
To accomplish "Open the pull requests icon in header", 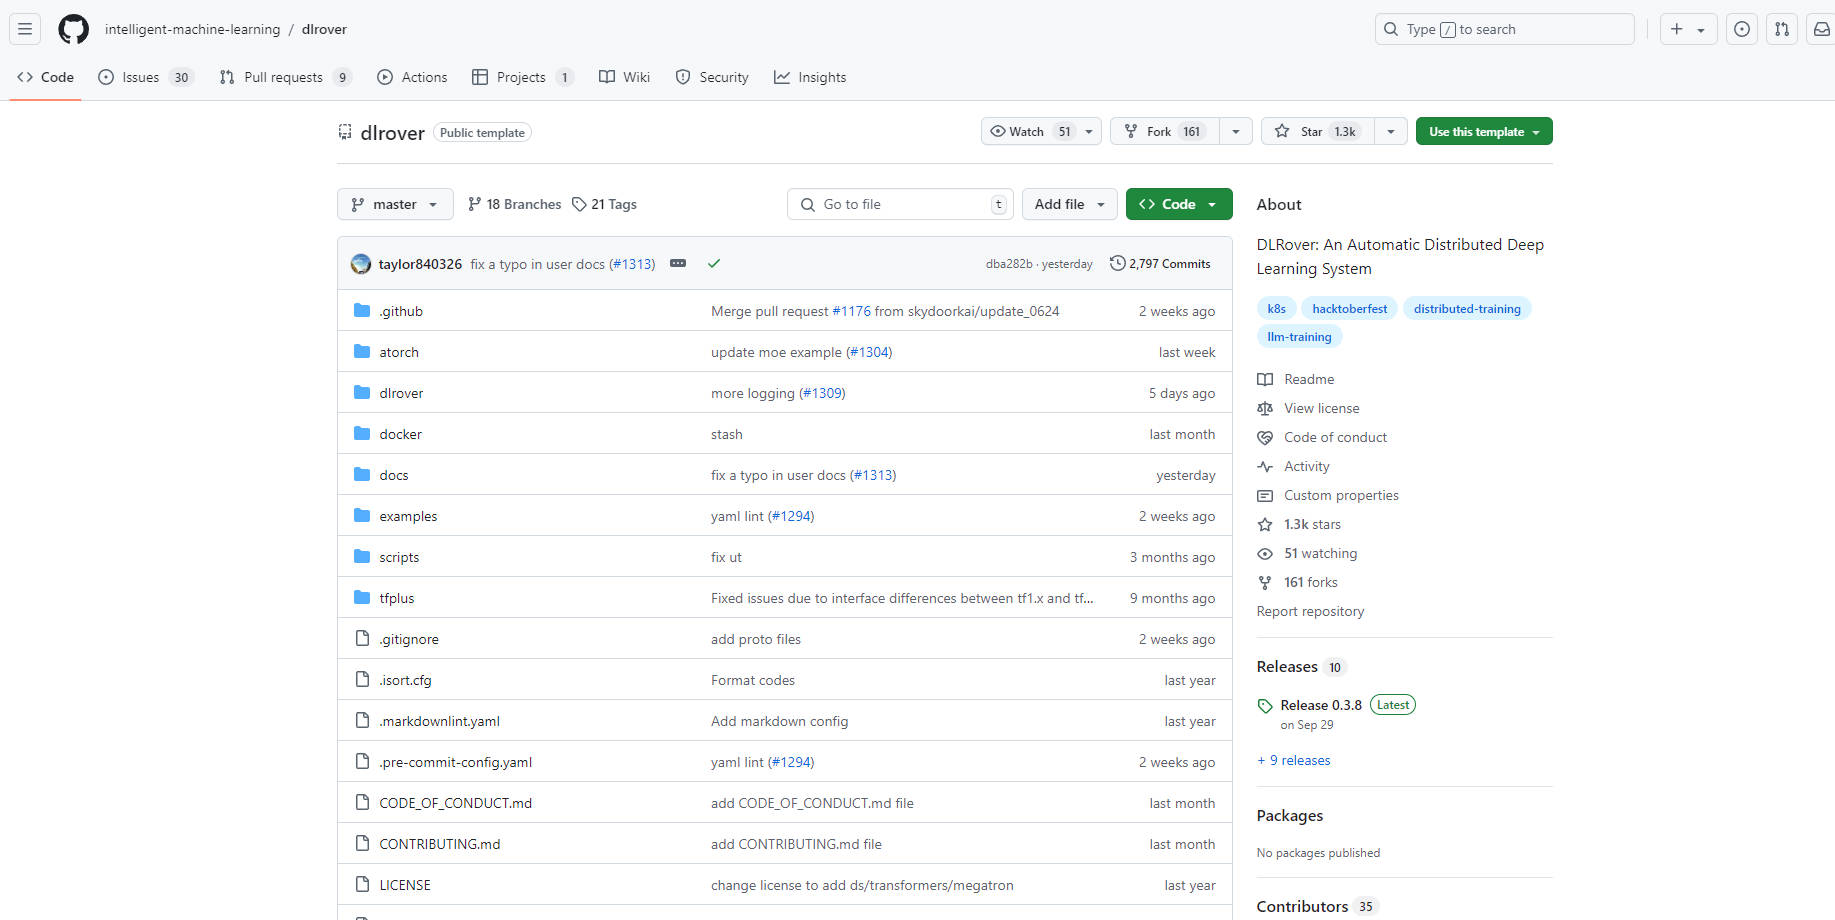I will (x=1781, y=29).
